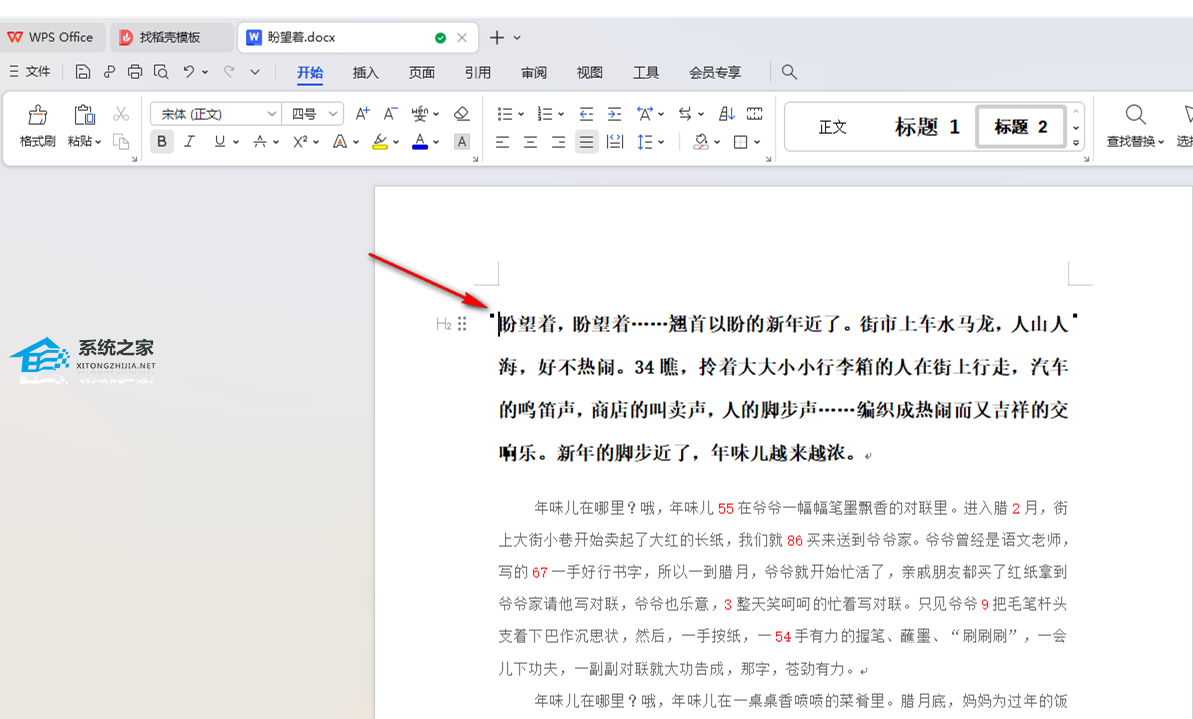This screenshot has width=1193, height=719.
Task: Open the hamburger 文件 file menu
Action: click(x=30, y=72)
